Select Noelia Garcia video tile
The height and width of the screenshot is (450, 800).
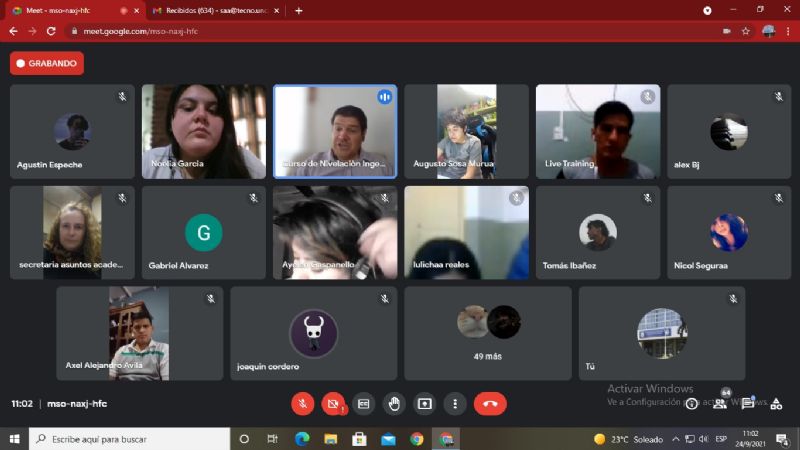pos(204,132)
